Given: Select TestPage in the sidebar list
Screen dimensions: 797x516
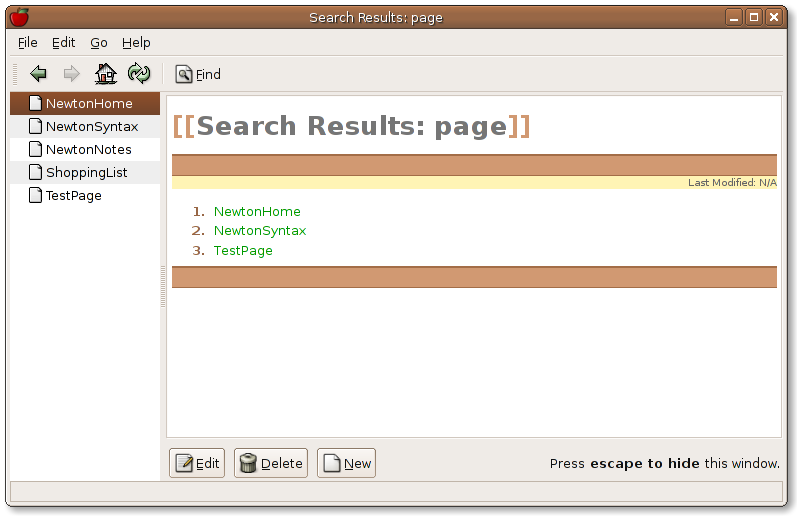Looking at the screenshot, I should 73,195.
